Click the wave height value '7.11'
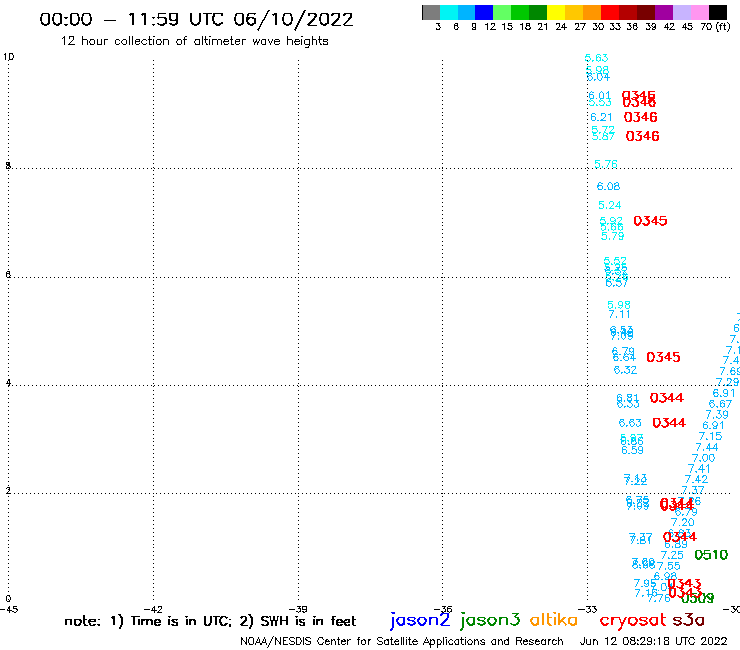 pos(619,314)
